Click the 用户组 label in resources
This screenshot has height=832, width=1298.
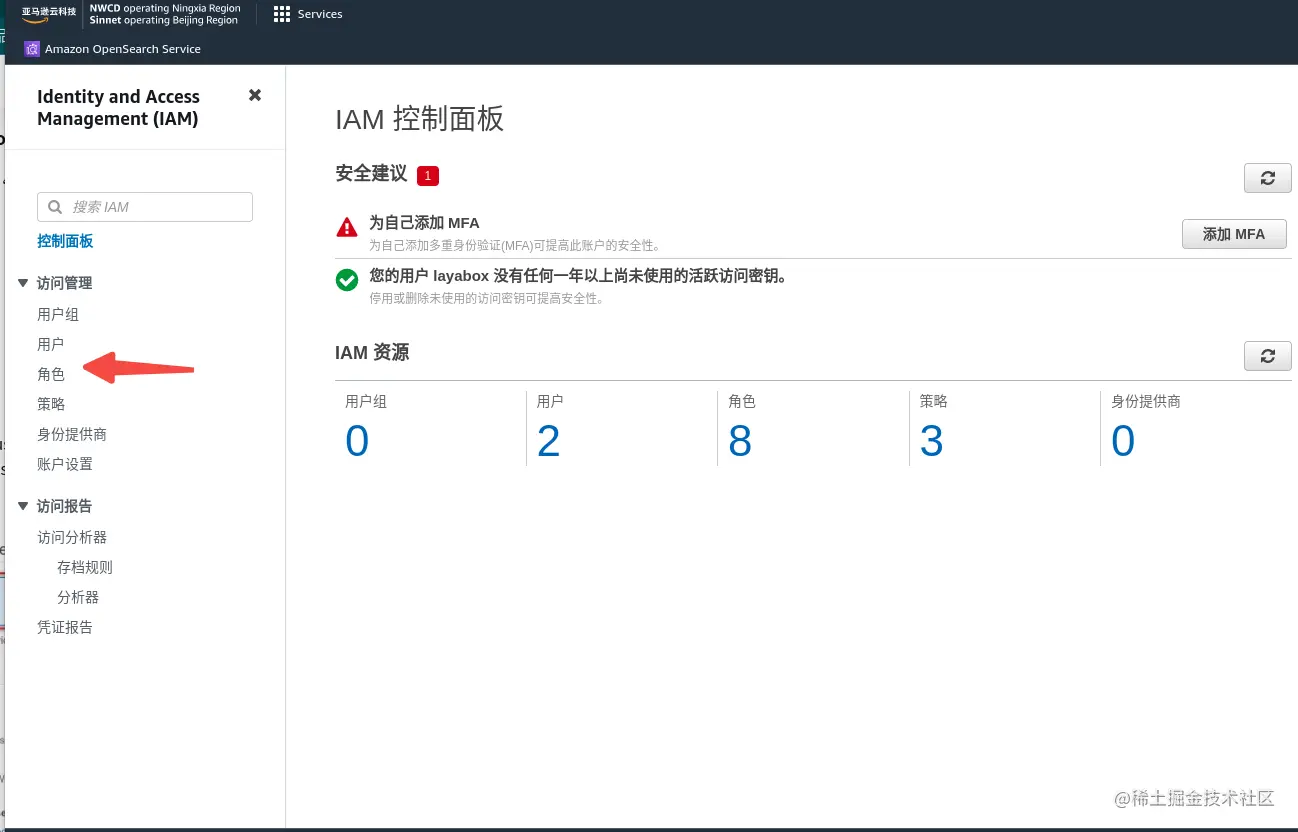coord(366,401)
